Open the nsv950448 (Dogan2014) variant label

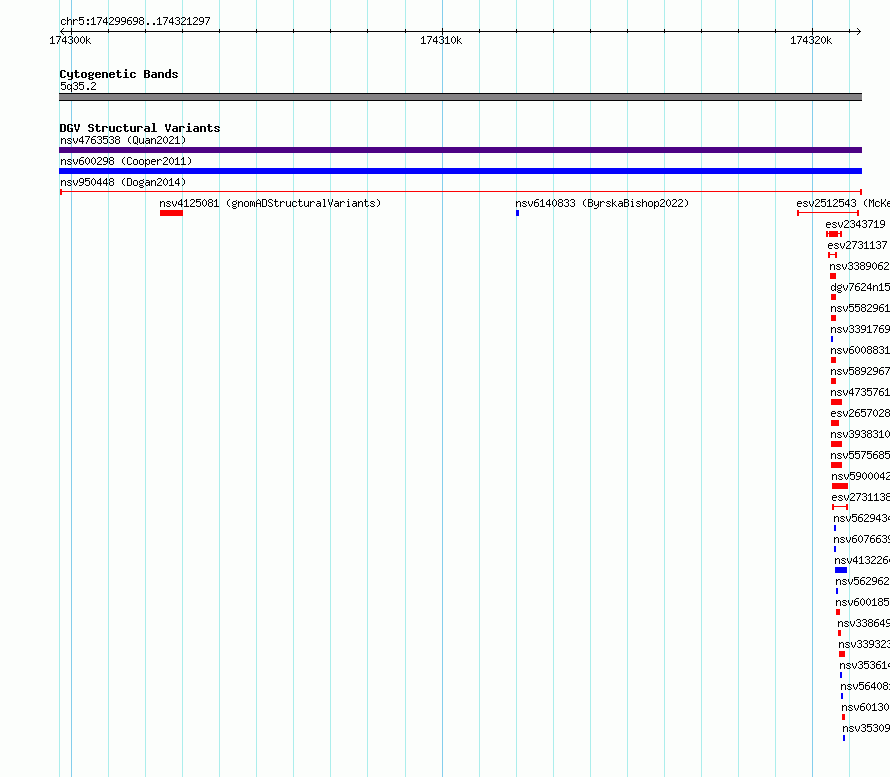coord(123,182)
